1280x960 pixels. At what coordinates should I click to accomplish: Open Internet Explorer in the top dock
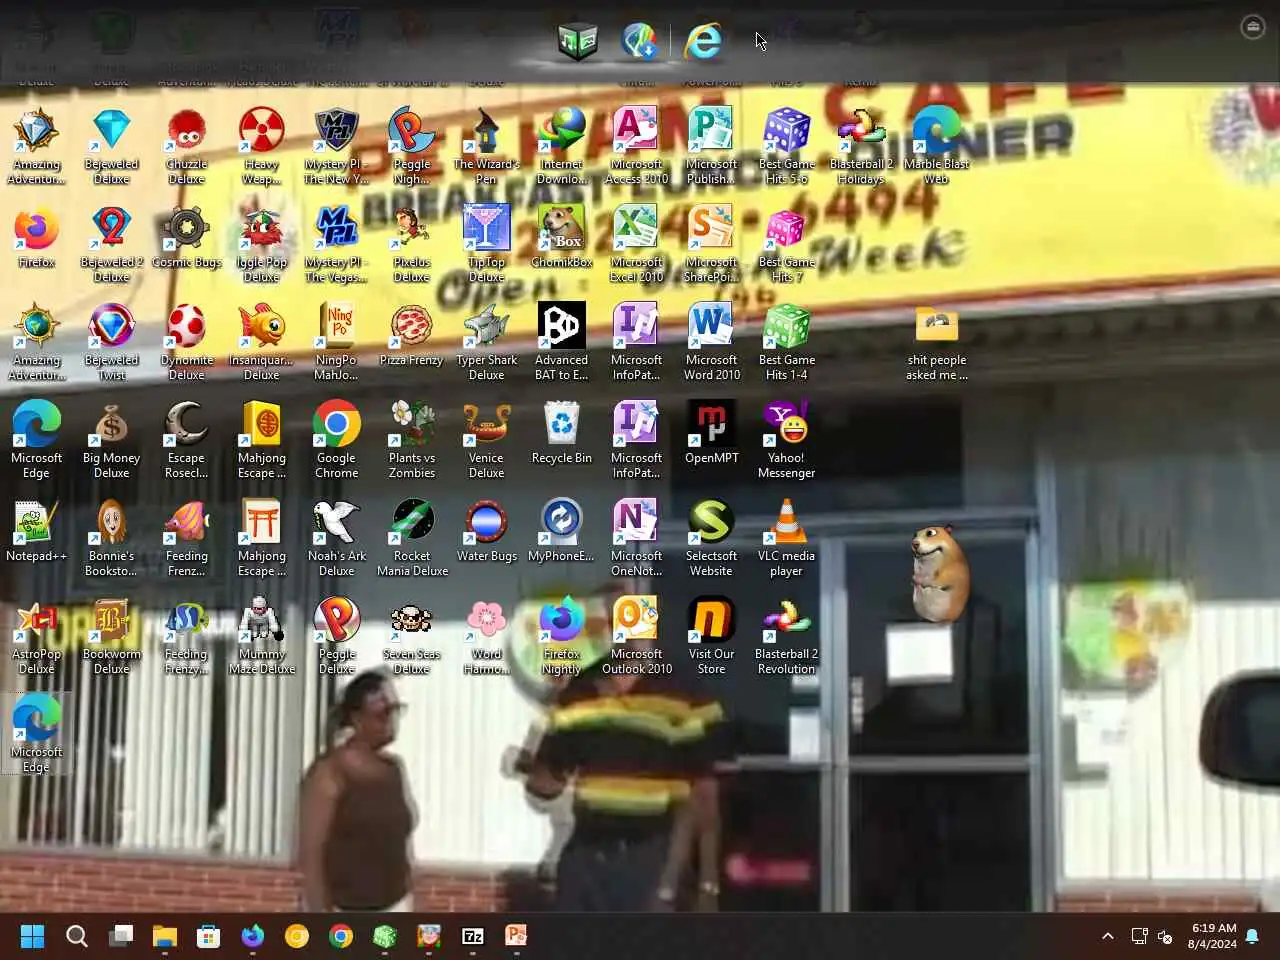point(703,41)
